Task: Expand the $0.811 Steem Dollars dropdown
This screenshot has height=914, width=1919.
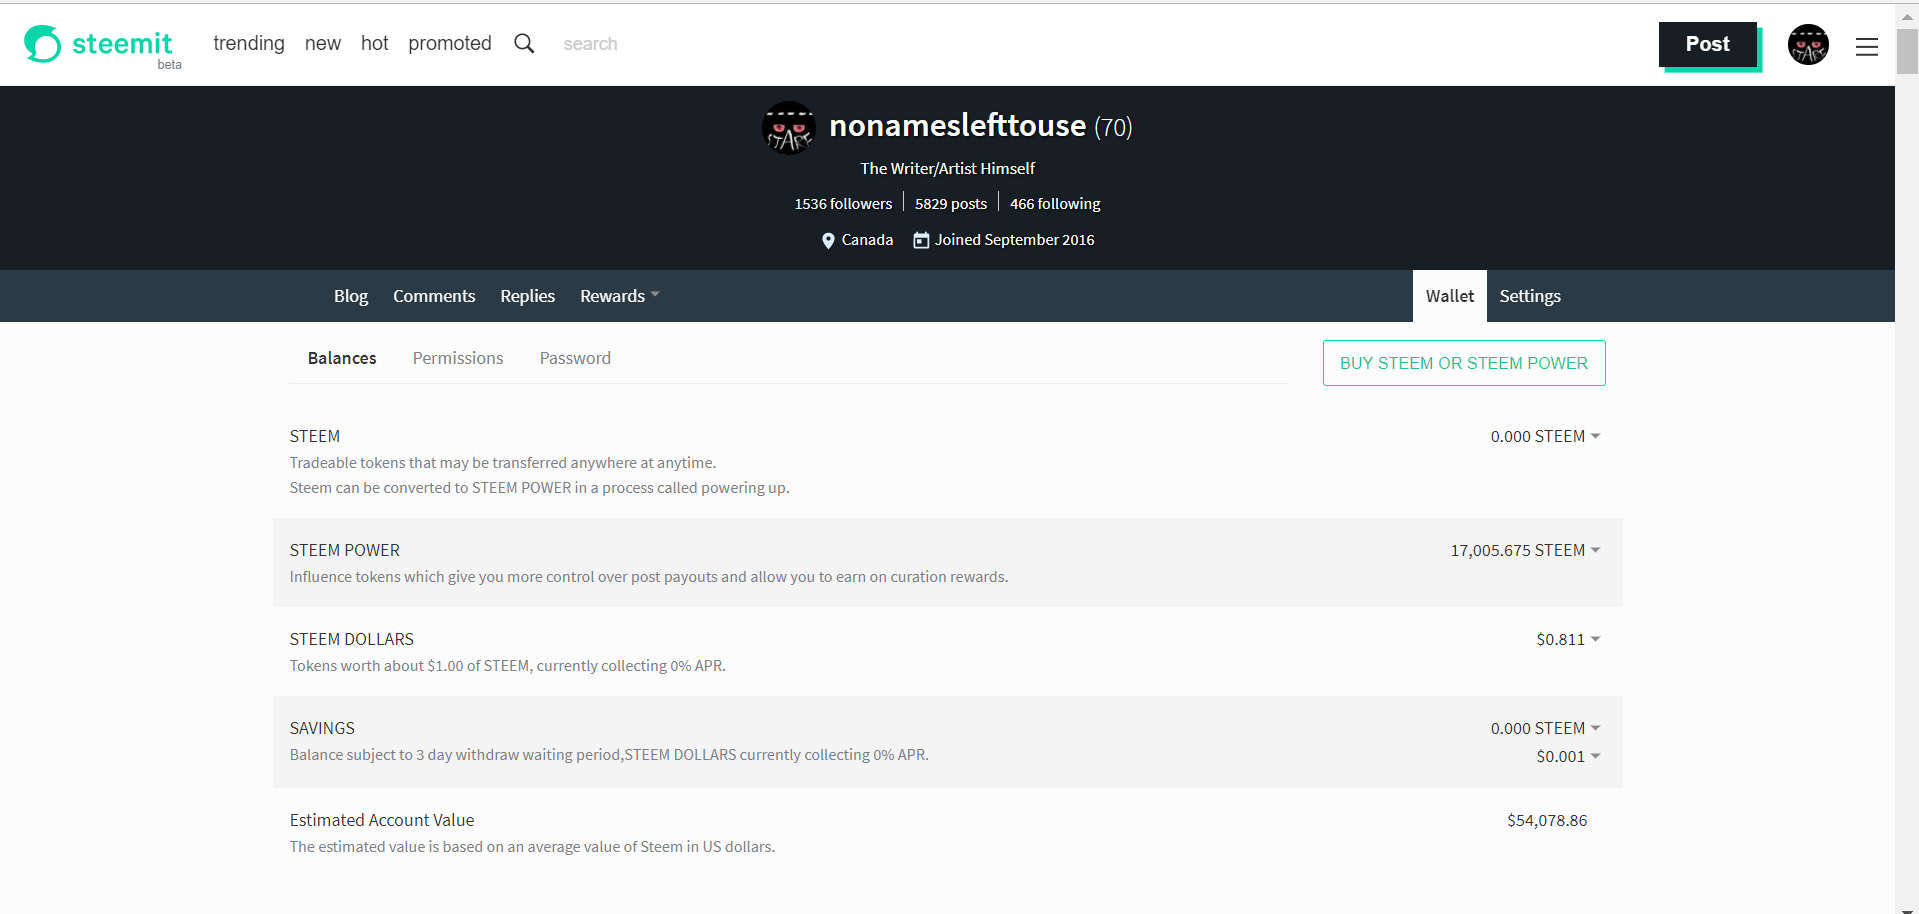Action: (1568, 639)
